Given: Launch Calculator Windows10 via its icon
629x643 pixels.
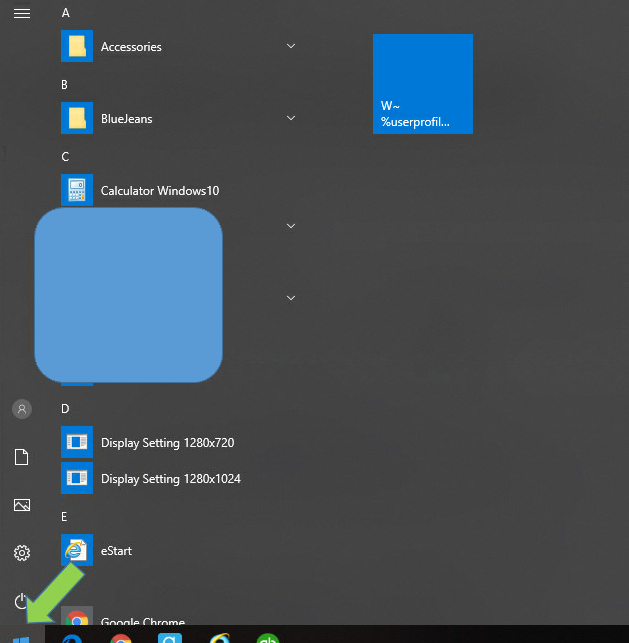Looking at the screenshot, I should [x=77, y=190].
